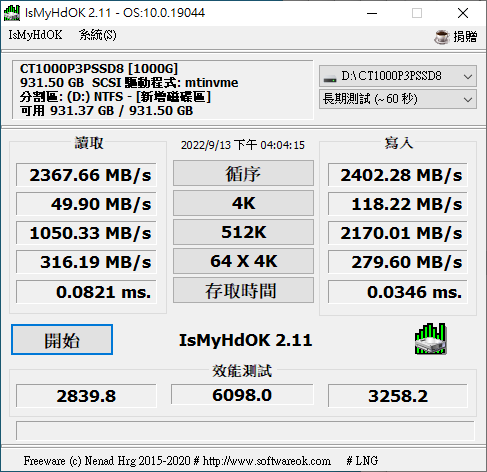This screenshot has width=487, height=472.
Task: Select the write value 2170.01 MB/s
Action: point(398,233)
